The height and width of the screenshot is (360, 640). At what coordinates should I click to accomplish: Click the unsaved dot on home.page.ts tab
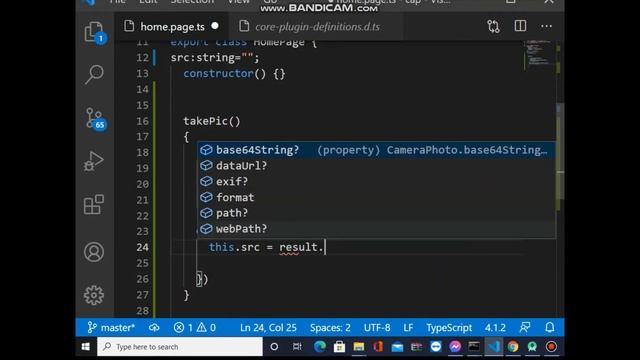point(215,26)
